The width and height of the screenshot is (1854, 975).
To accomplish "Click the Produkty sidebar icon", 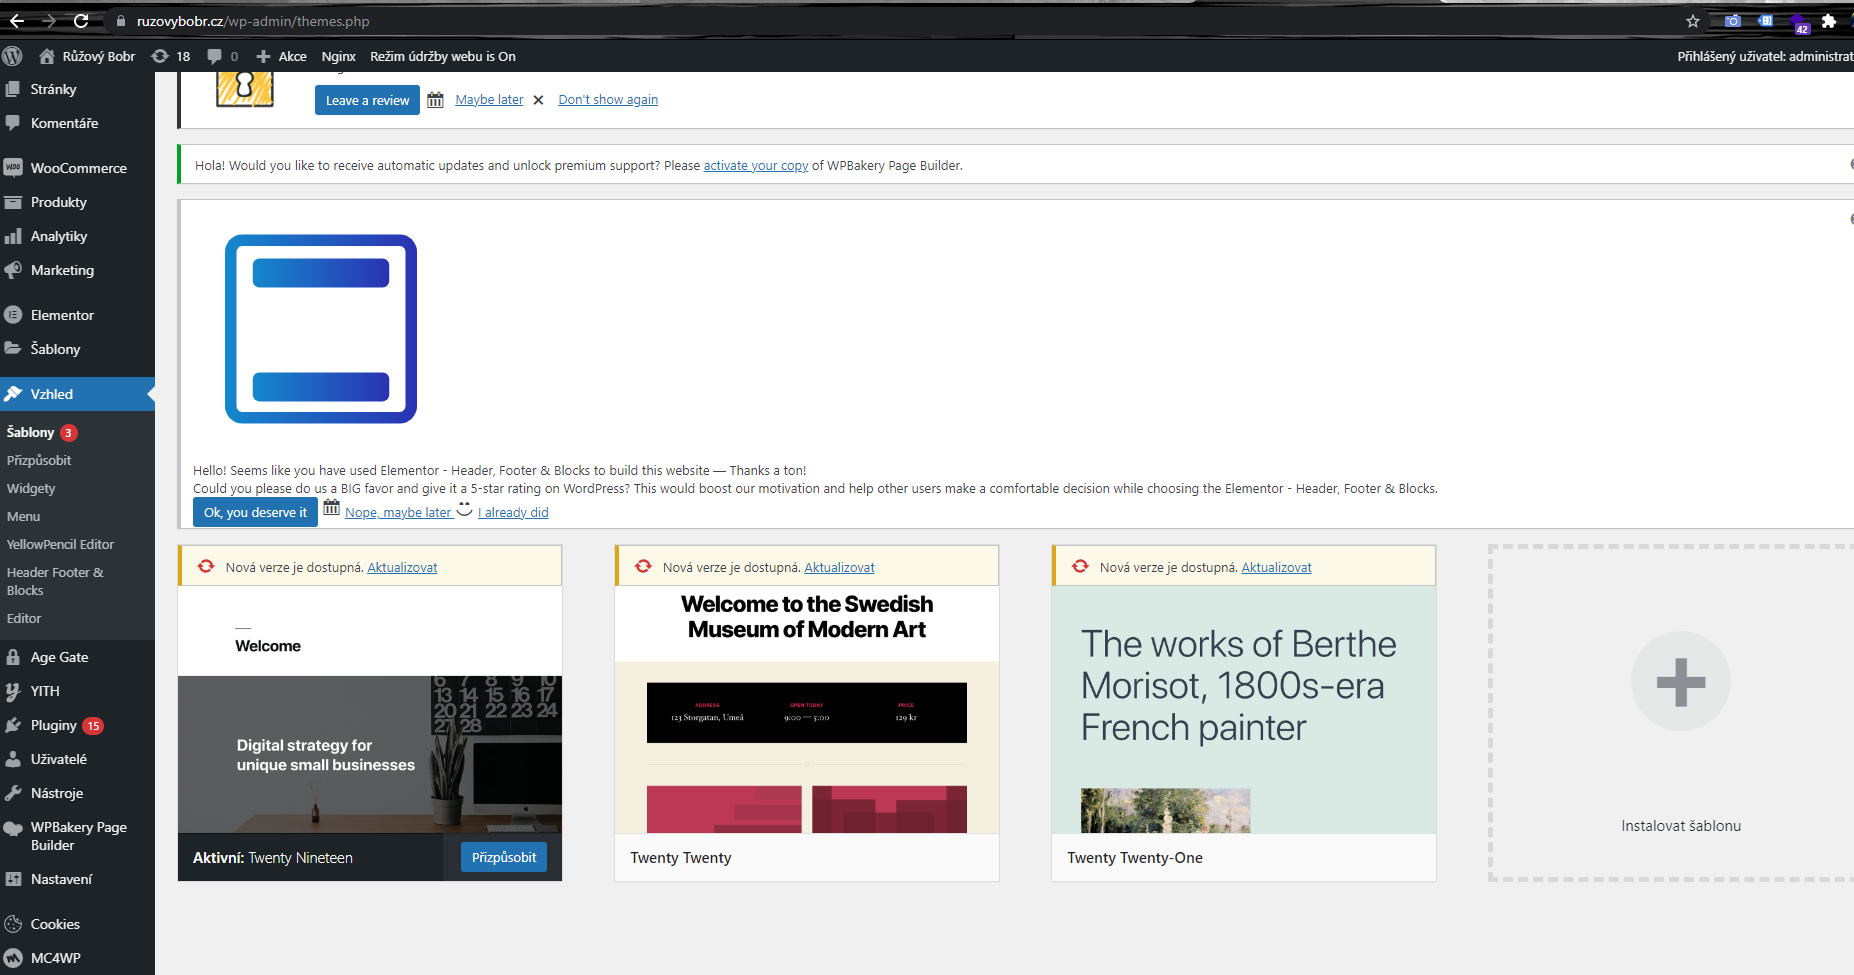I will pos(13,202).
